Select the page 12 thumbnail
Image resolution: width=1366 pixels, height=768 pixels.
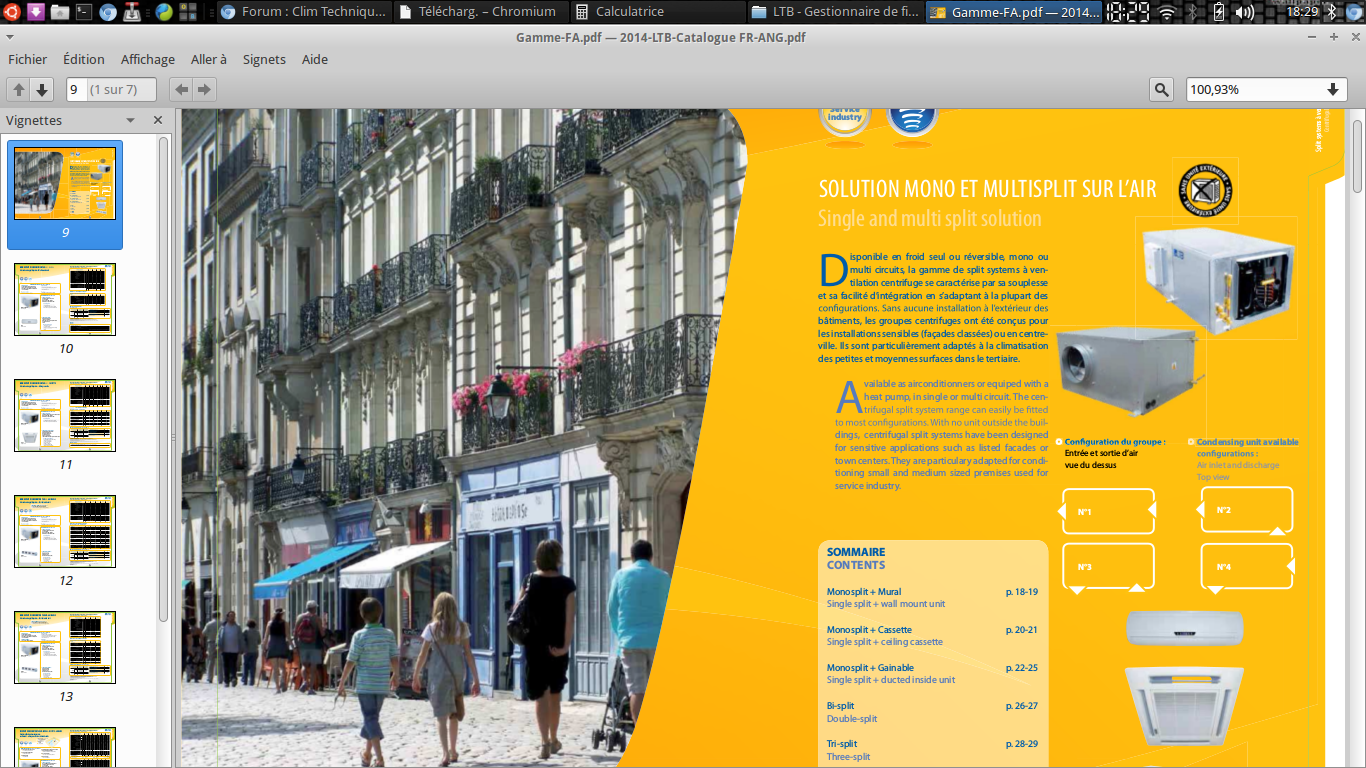pos(65,531)
